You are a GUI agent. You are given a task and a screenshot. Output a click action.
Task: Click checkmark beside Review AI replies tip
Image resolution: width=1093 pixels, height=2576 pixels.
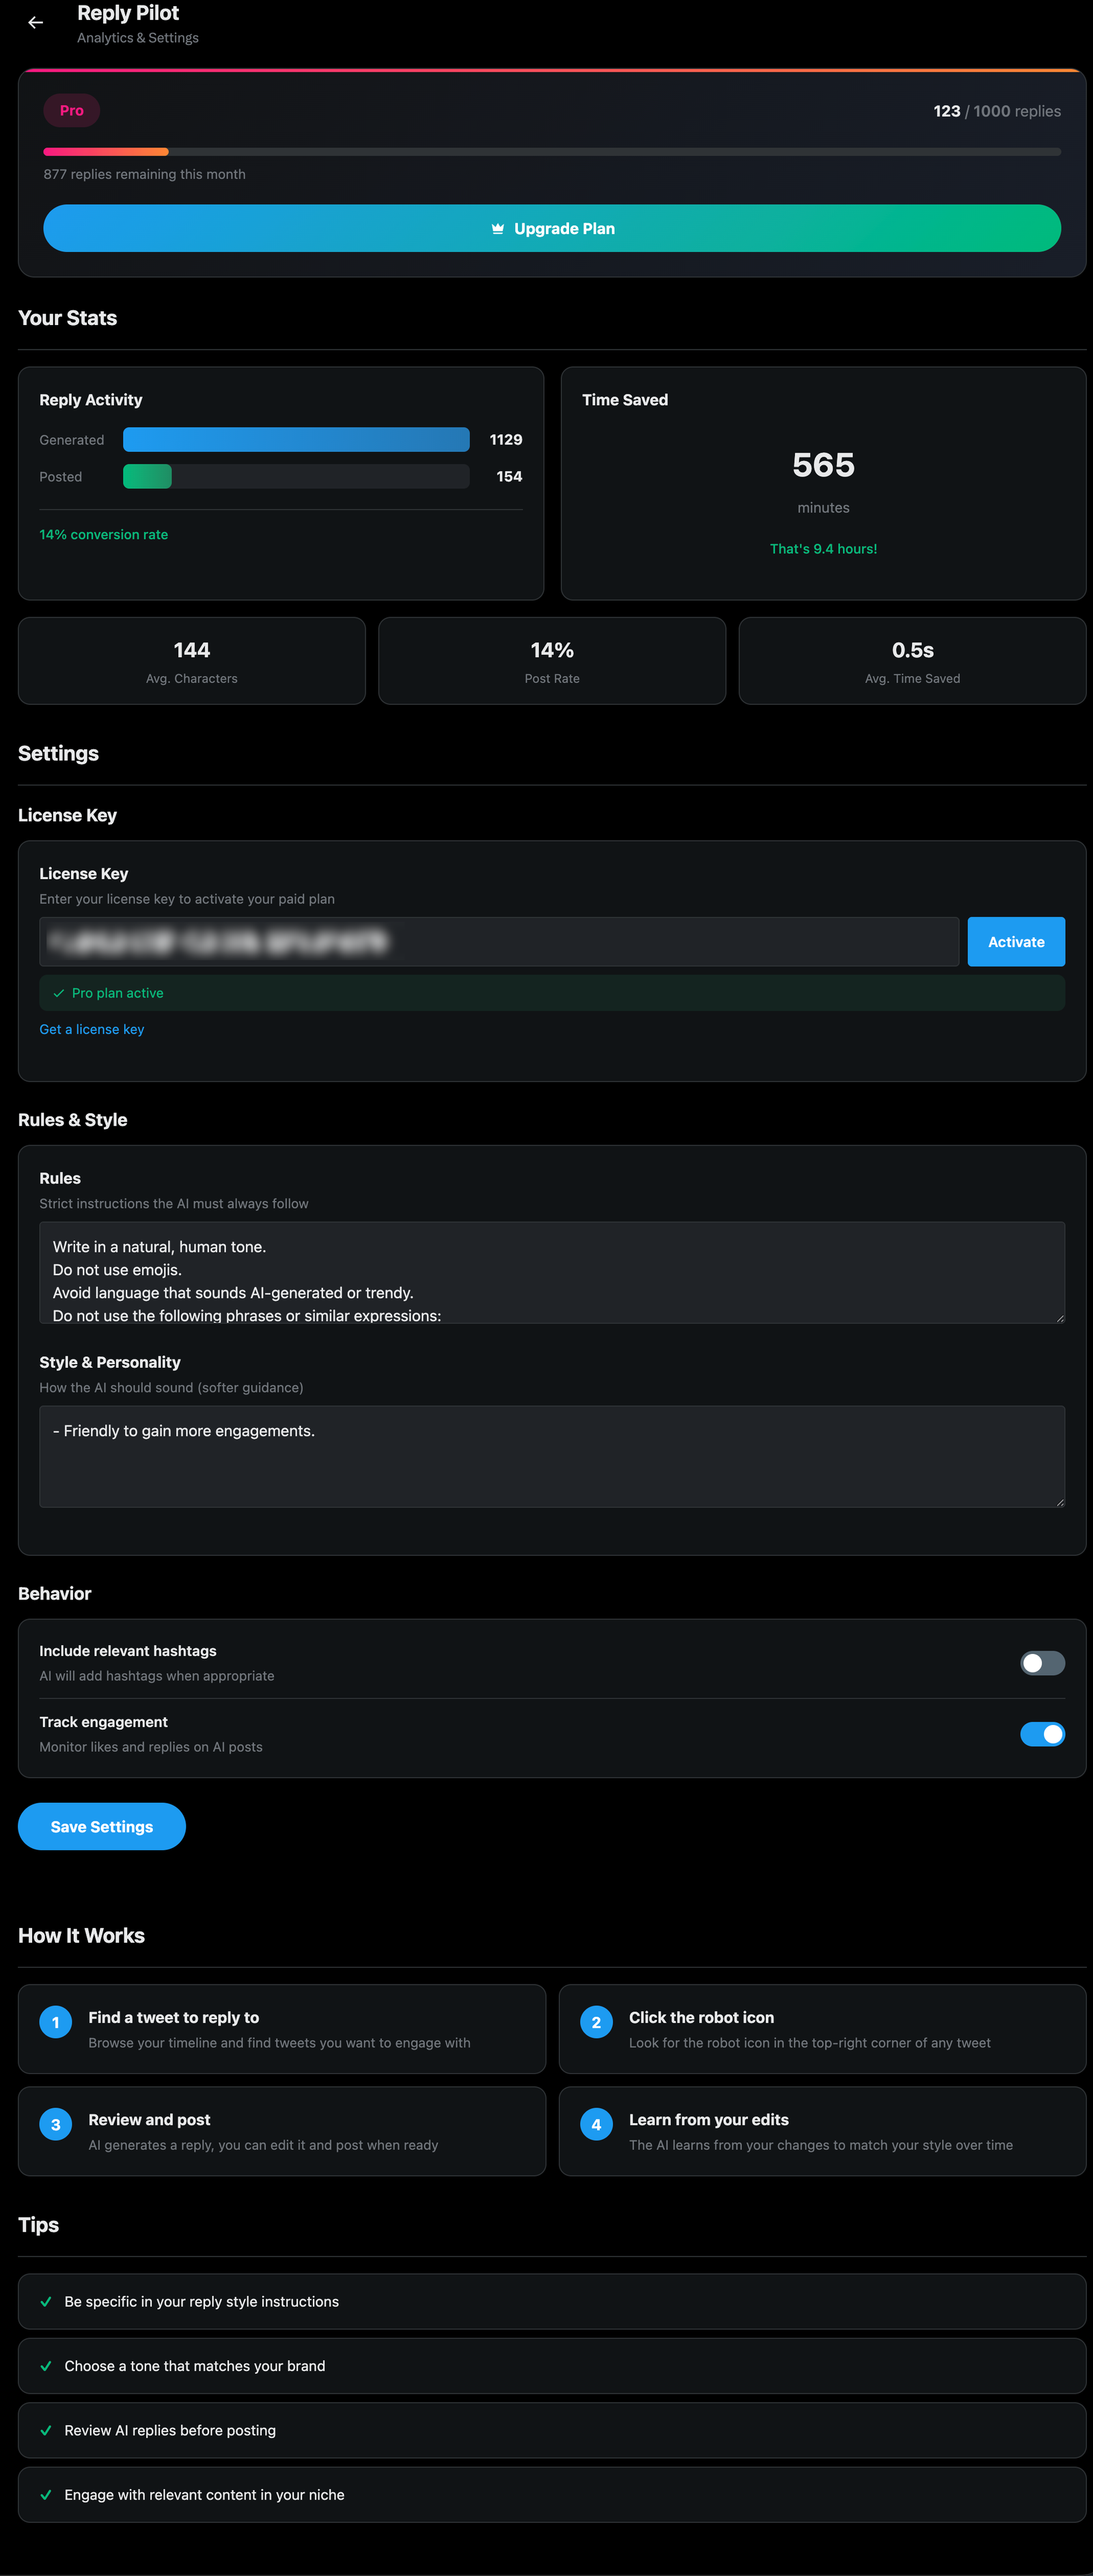[x=46, y=2430]
